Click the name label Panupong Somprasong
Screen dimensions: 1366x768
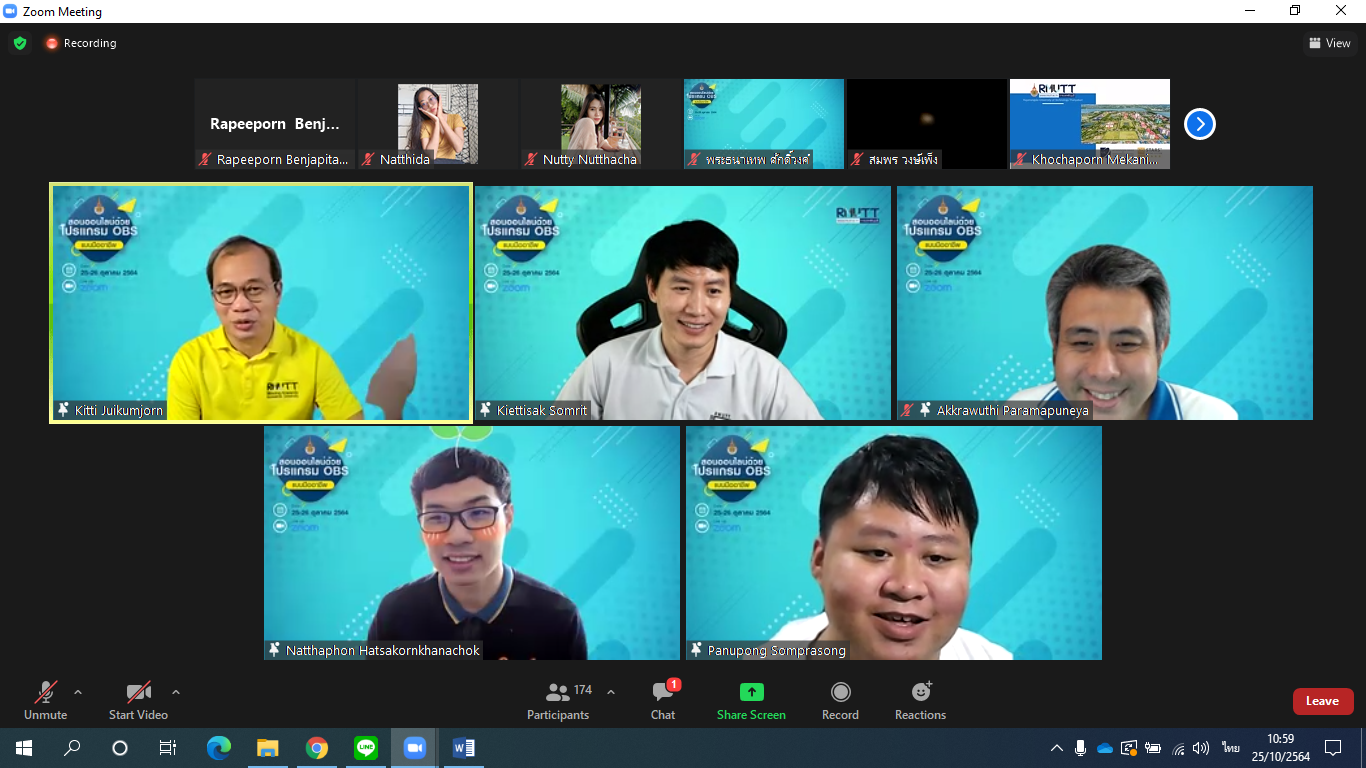tap(777, 650)
